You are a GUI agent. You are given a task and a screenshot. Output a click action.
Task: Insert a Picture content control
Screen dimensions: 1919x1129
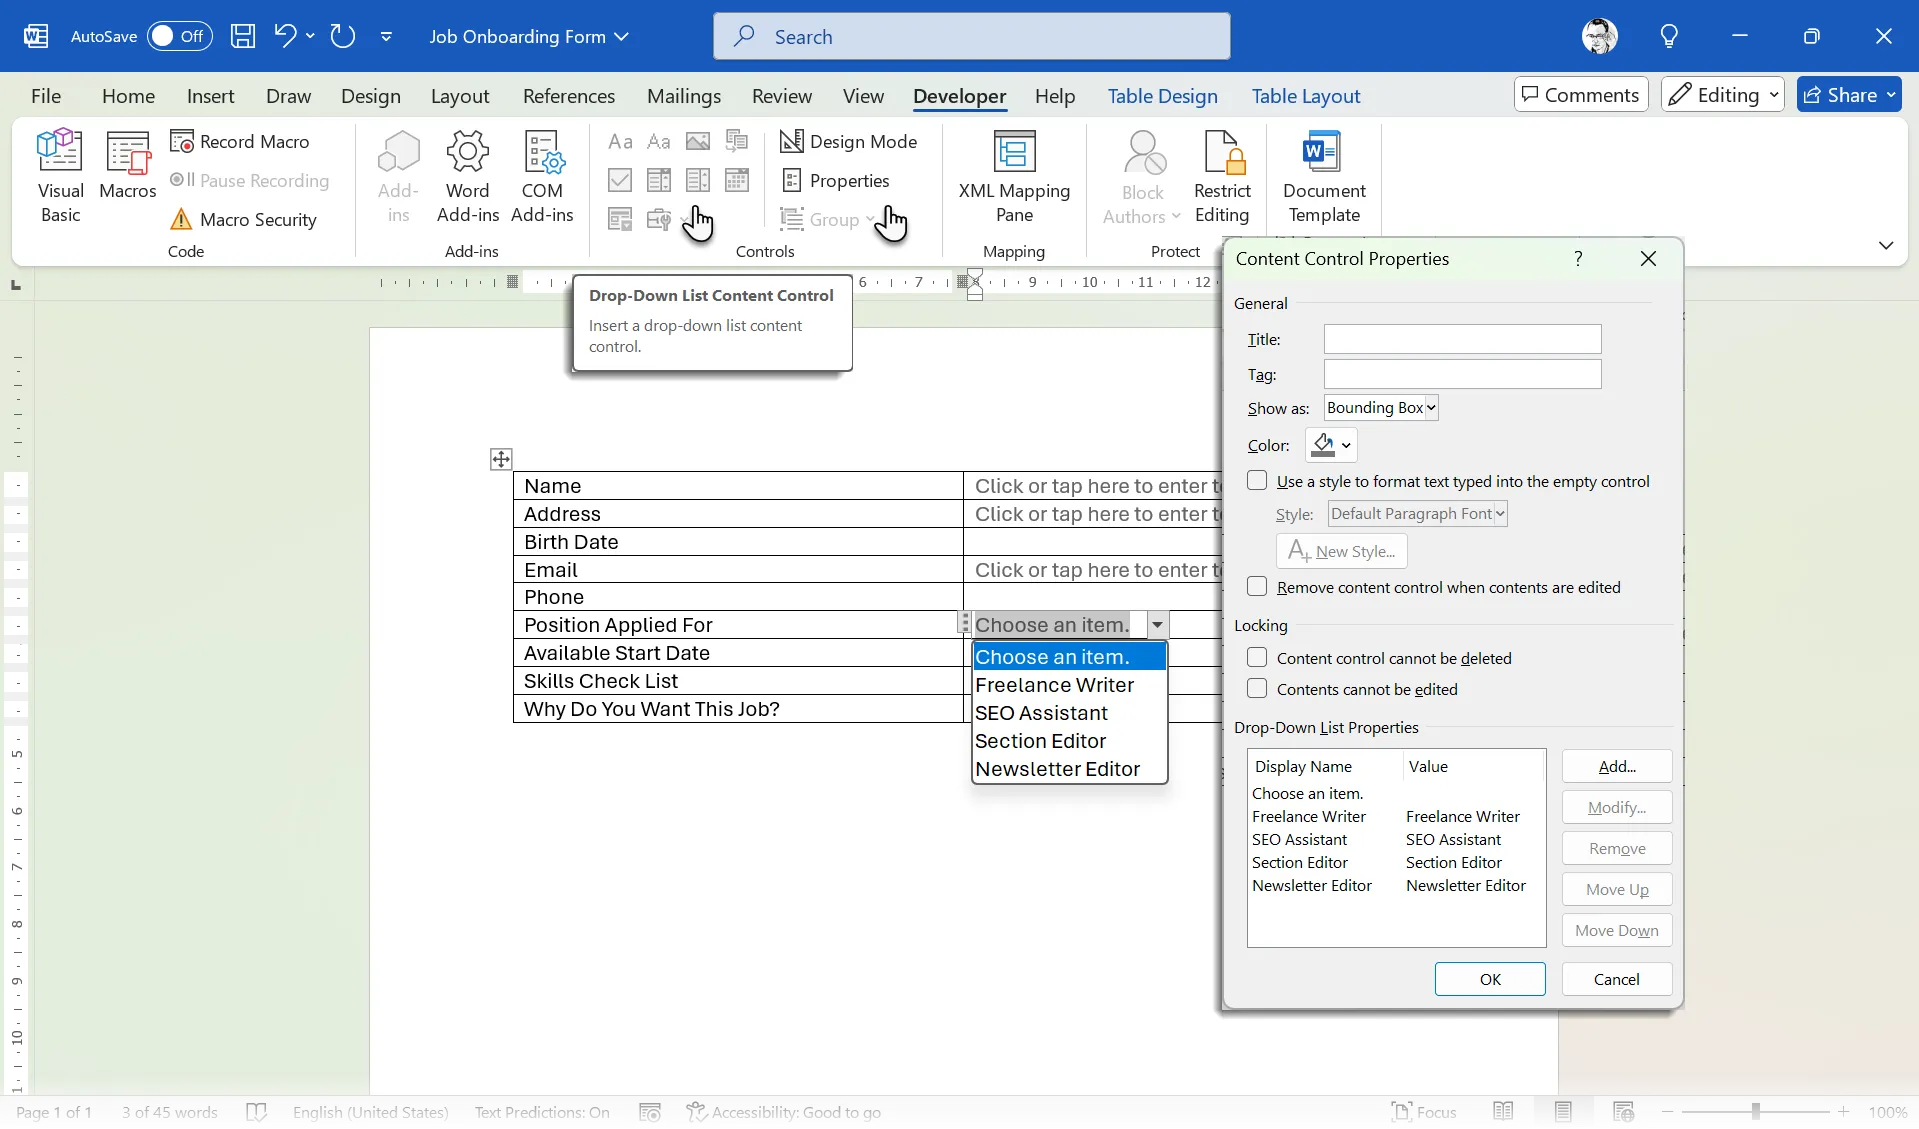pyautogui.click(x=698, y=142)
